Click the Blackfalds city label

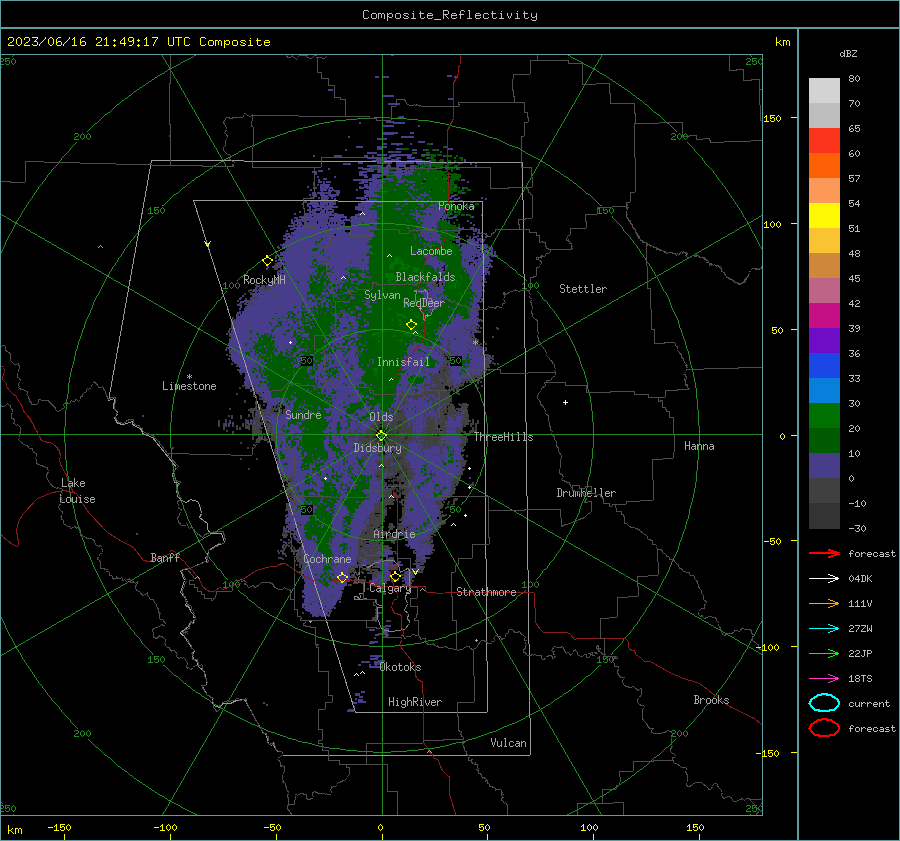(x=425, y=277)
